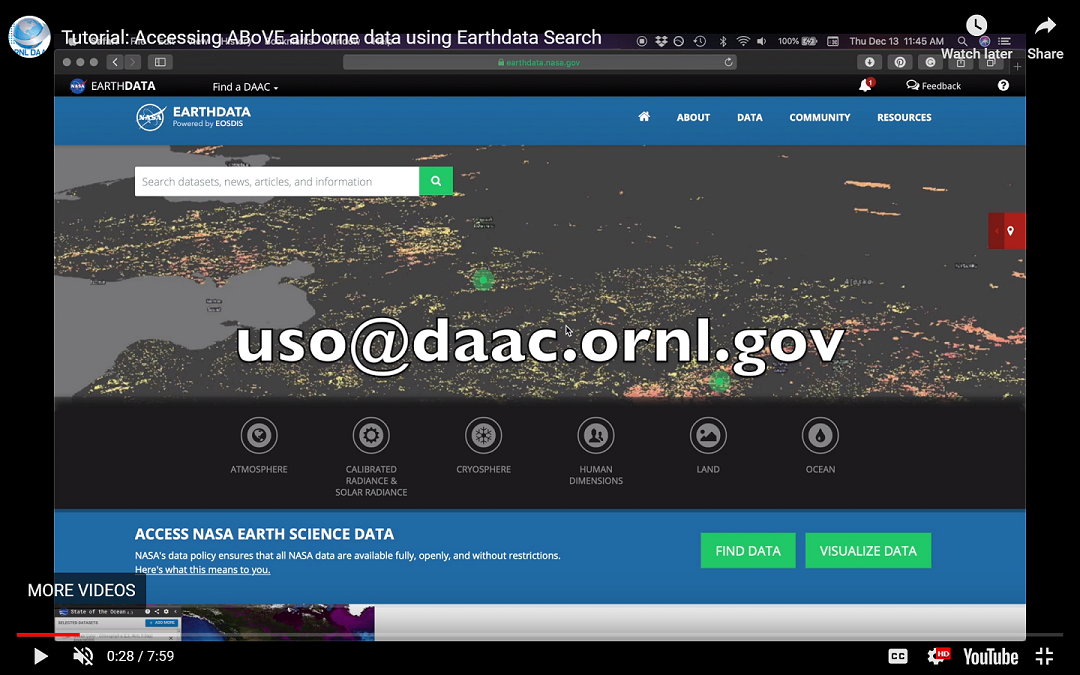Open YouTube player settings gear

pos(938,656)
